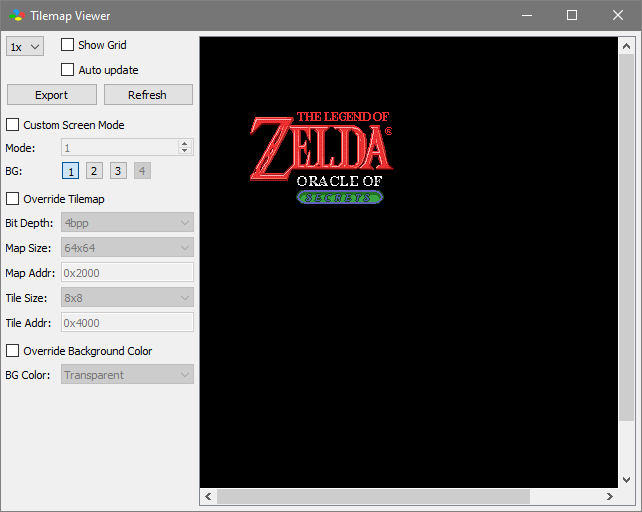642x512 pixels.
Task: Click the Refresh button
Action: [148, 95]
